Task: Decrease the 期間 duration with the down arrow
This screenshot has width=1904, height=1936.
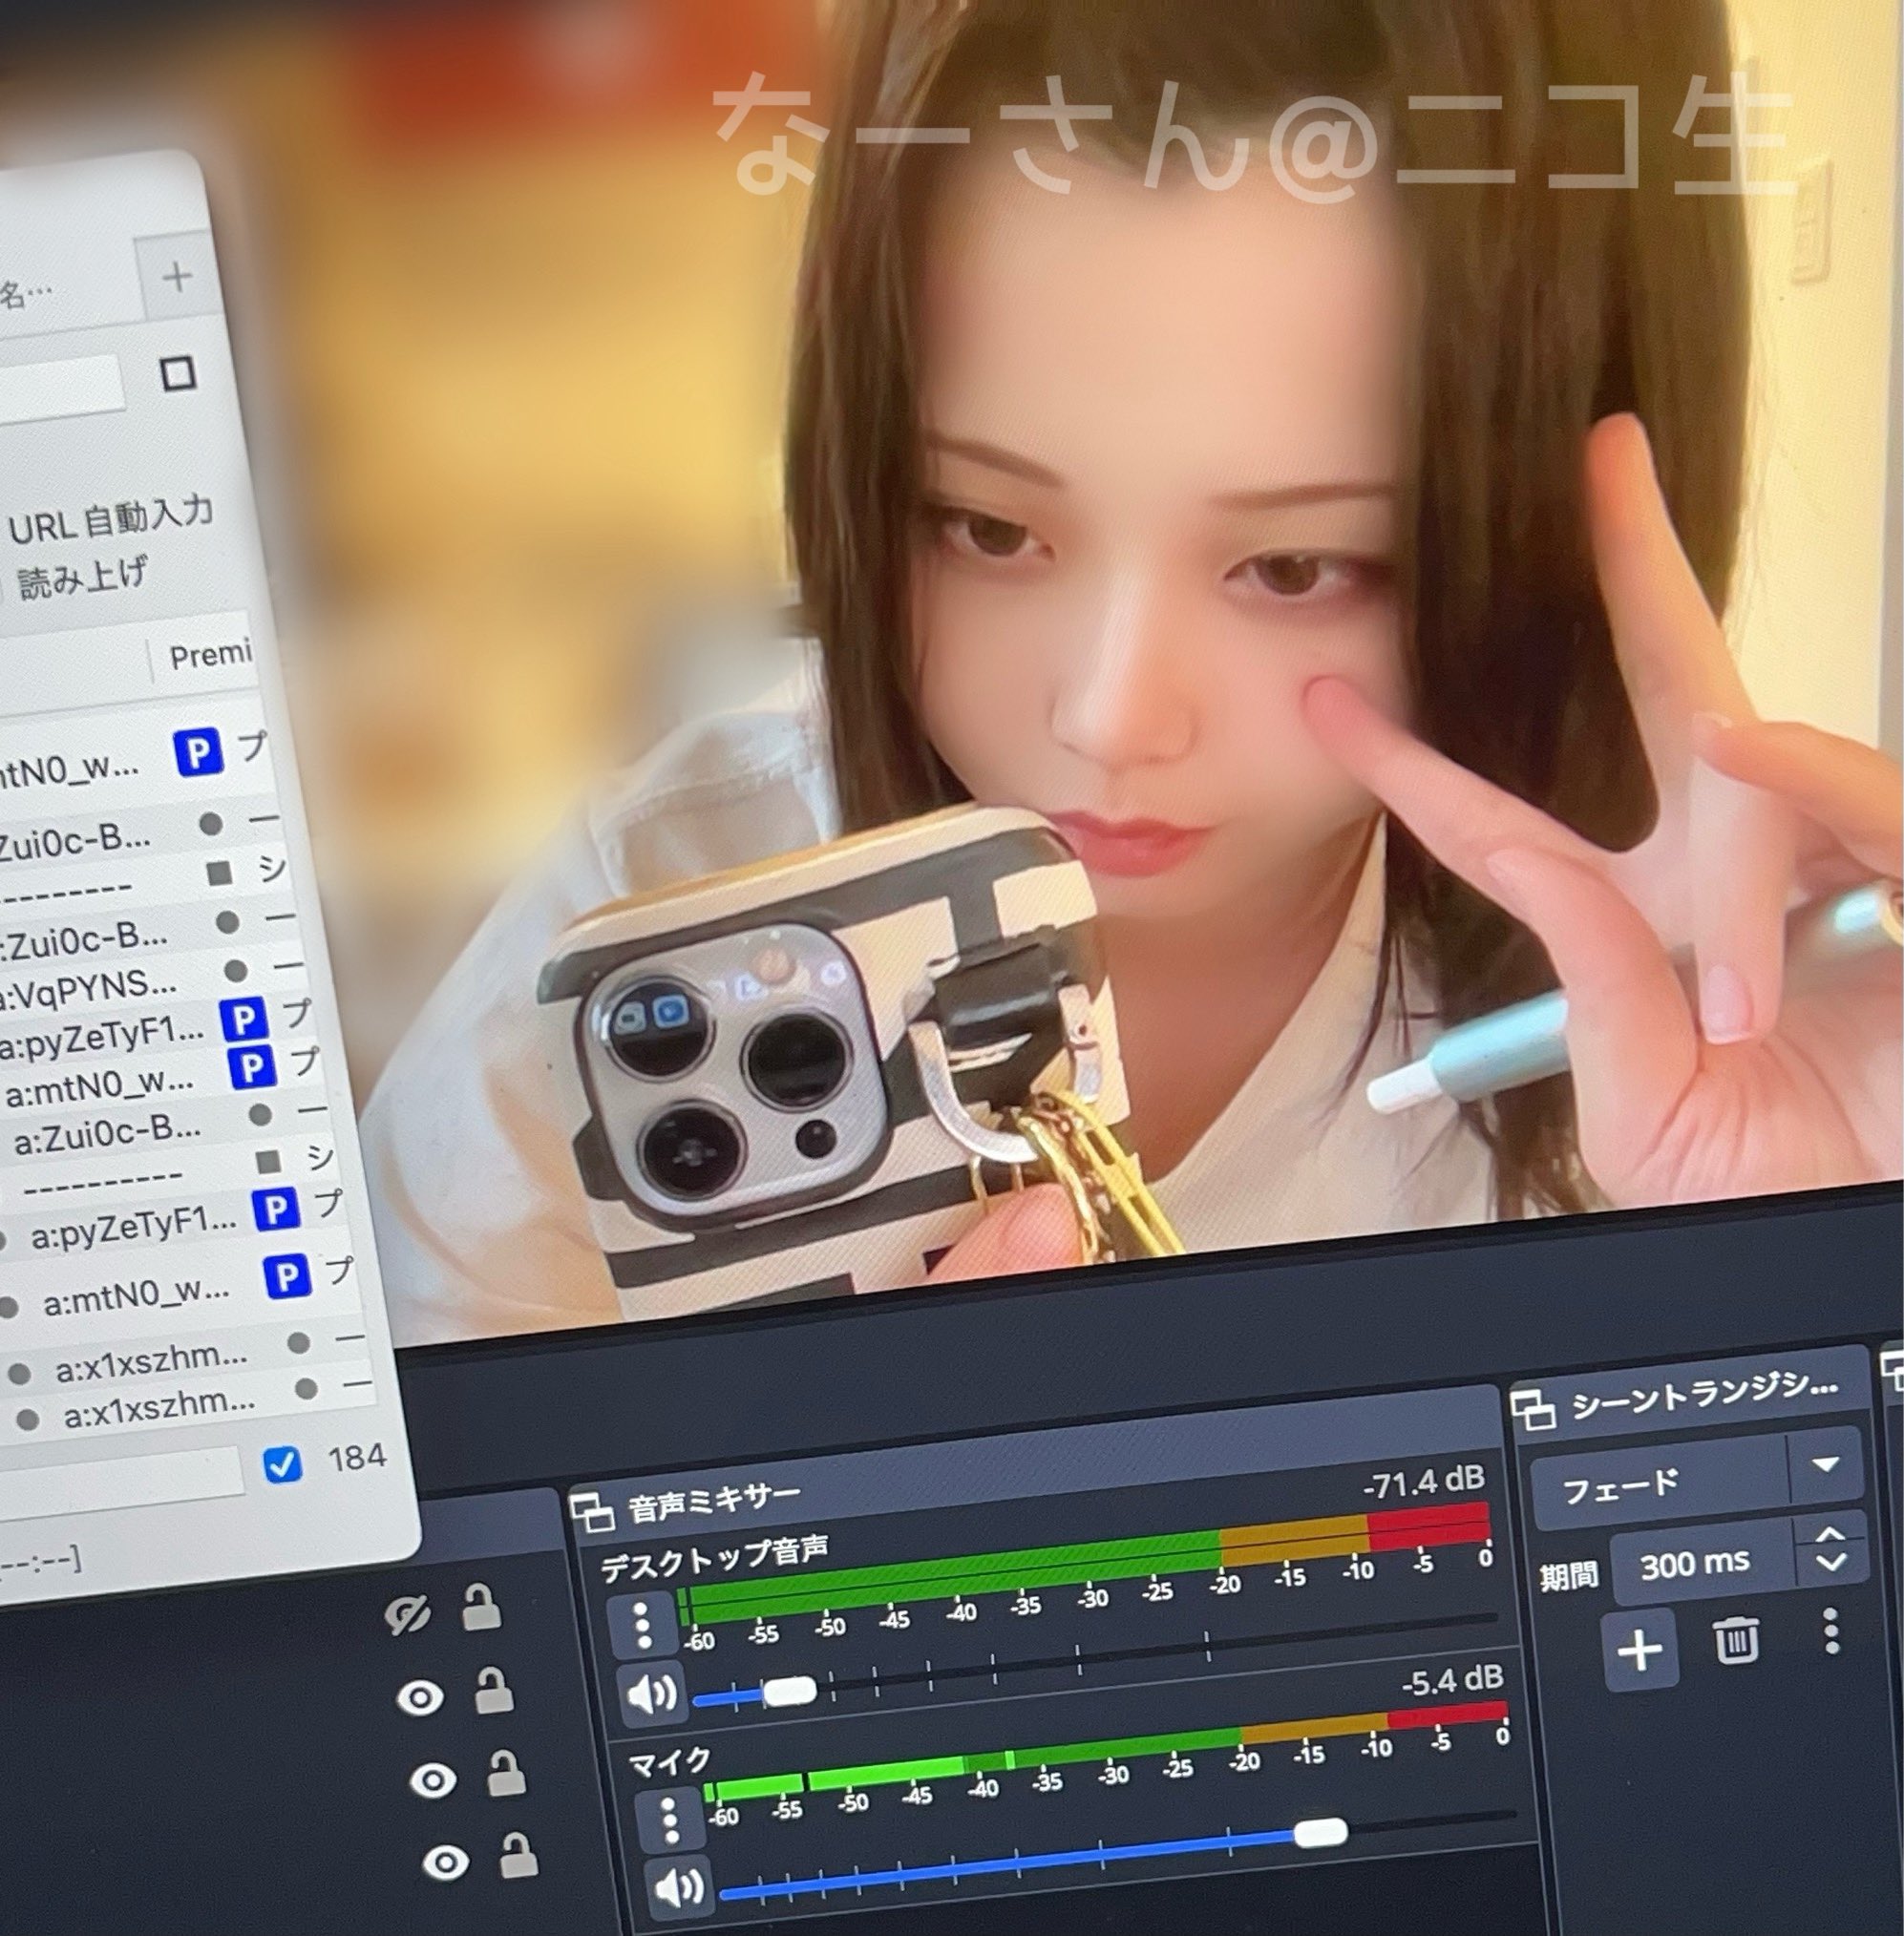Action: pos(1832,1563)
